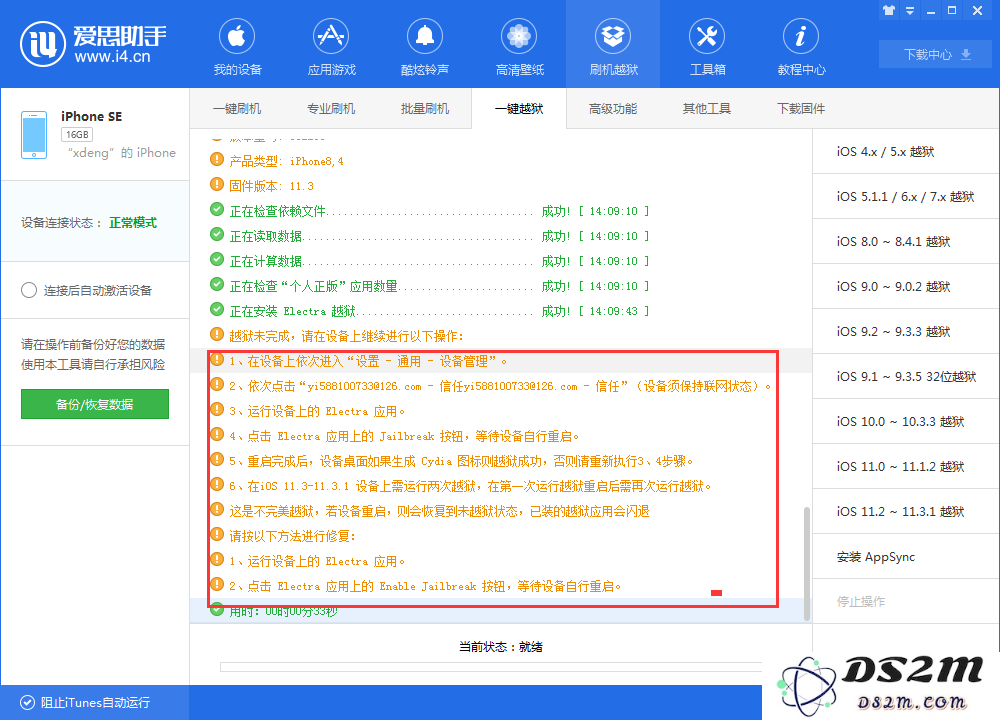Click log line 正在检查依赖文件

pos(439,211)
